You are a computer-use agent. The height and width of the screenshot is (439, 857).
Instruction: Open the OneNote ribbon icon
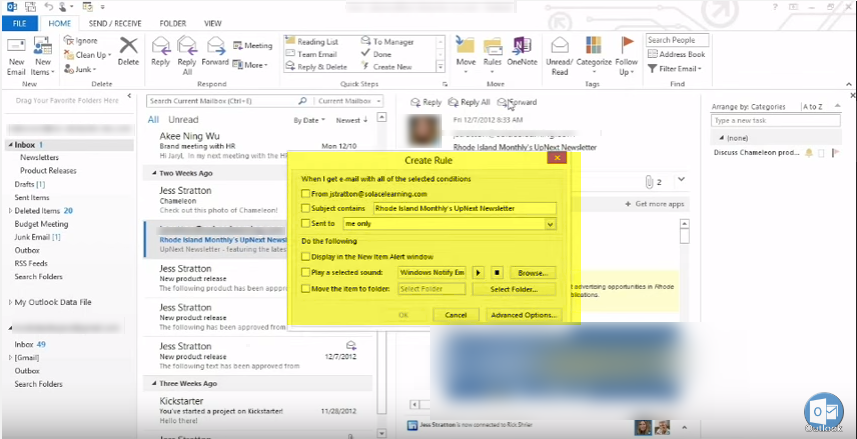click(x=523, y=50)
